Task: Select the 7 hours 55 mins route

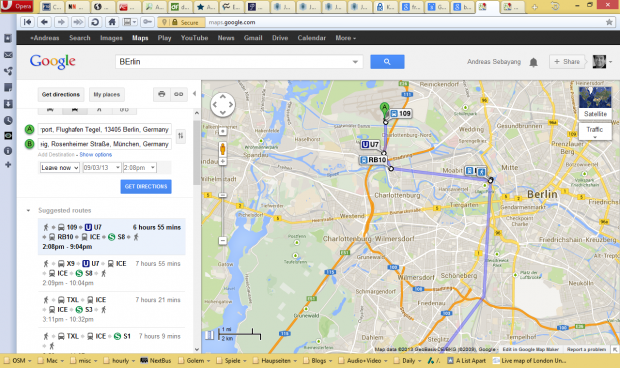Action: point(112,273)
